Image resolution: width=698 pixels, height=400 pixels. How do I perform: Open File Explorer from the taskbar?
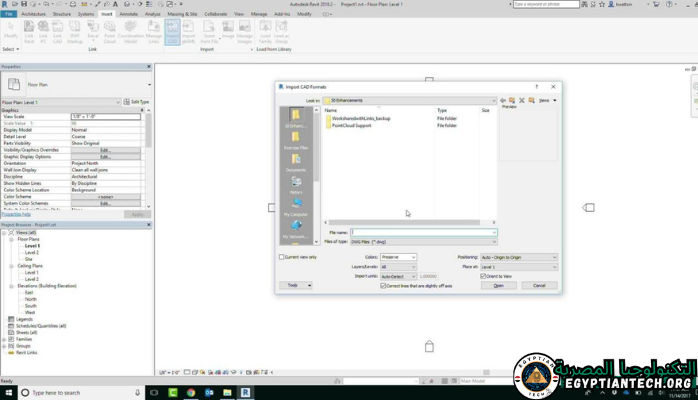coord(227,392)
